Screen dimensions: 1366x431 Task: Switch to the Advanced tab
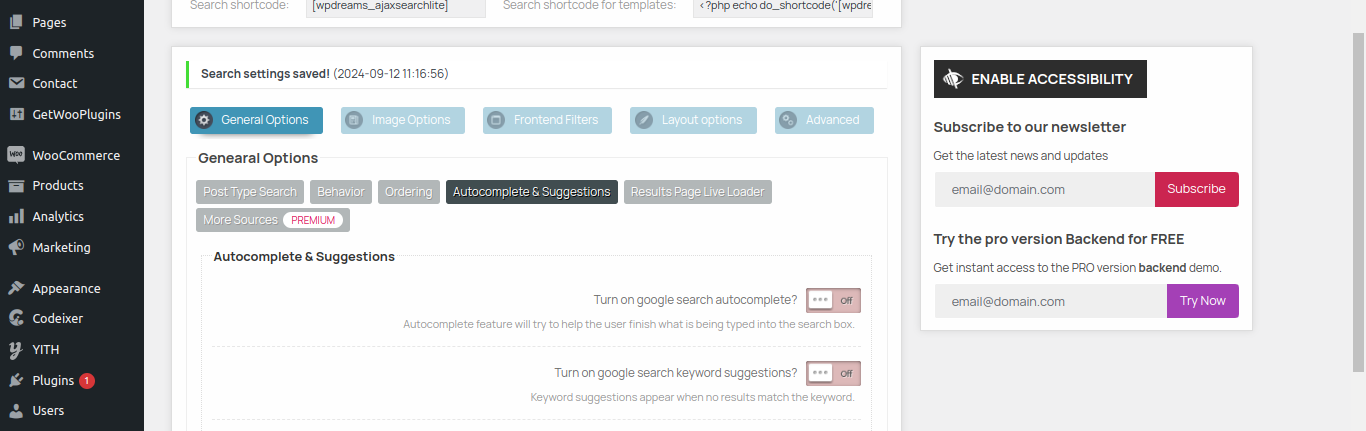(824, 120)
